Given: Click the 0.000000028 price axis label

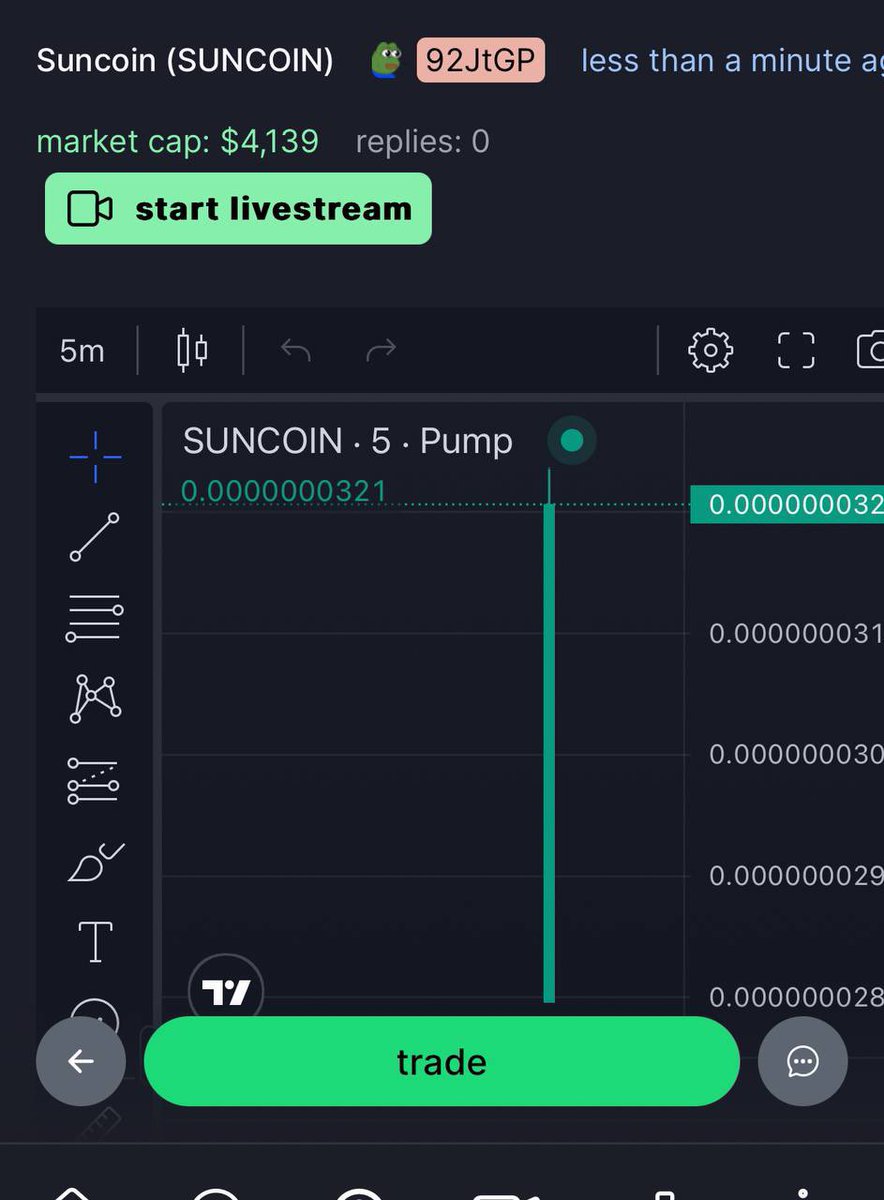Looking at the screenshot, I should tap(796, 997).
